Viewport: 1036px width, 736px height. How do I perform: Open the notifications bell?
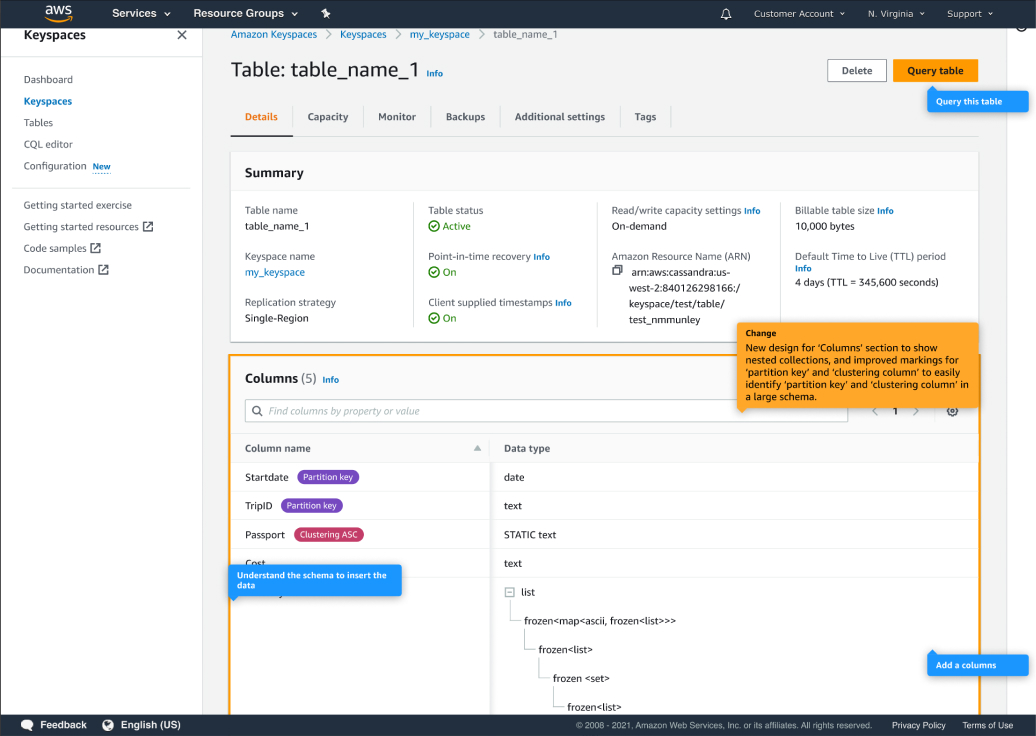[x=726, y=14]
